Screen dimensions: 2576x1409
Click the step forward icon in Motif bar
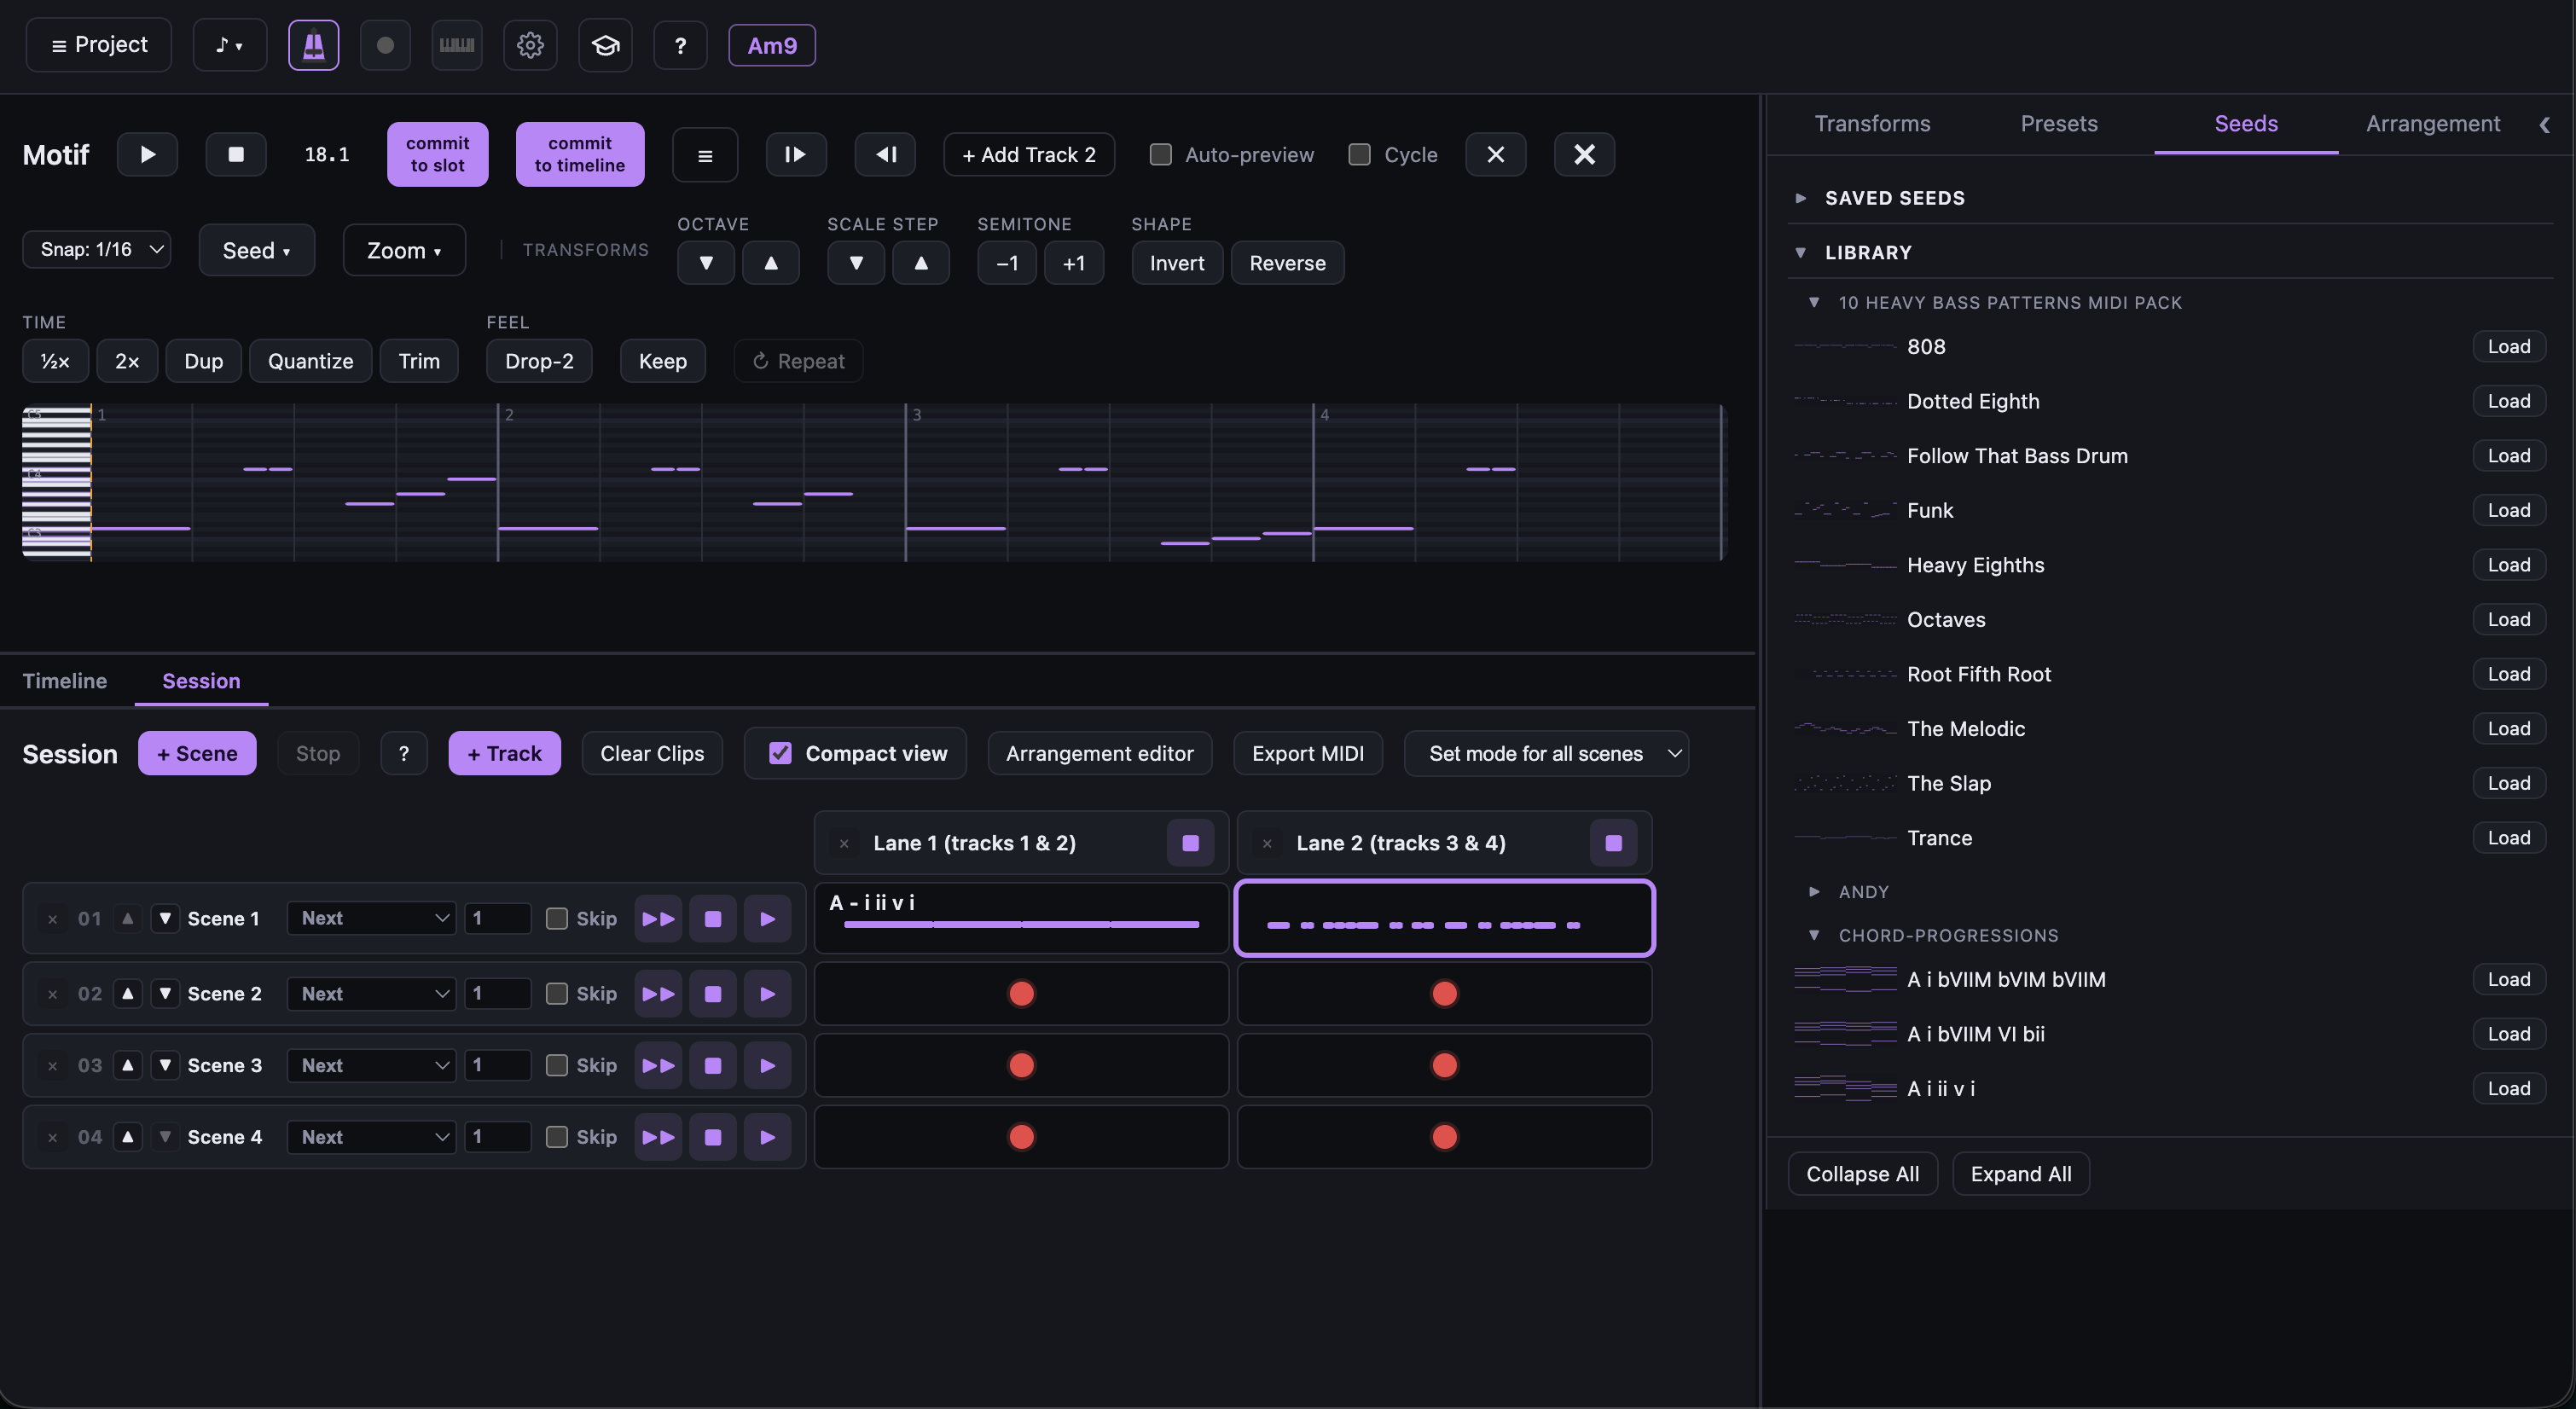tap(796, 154)
